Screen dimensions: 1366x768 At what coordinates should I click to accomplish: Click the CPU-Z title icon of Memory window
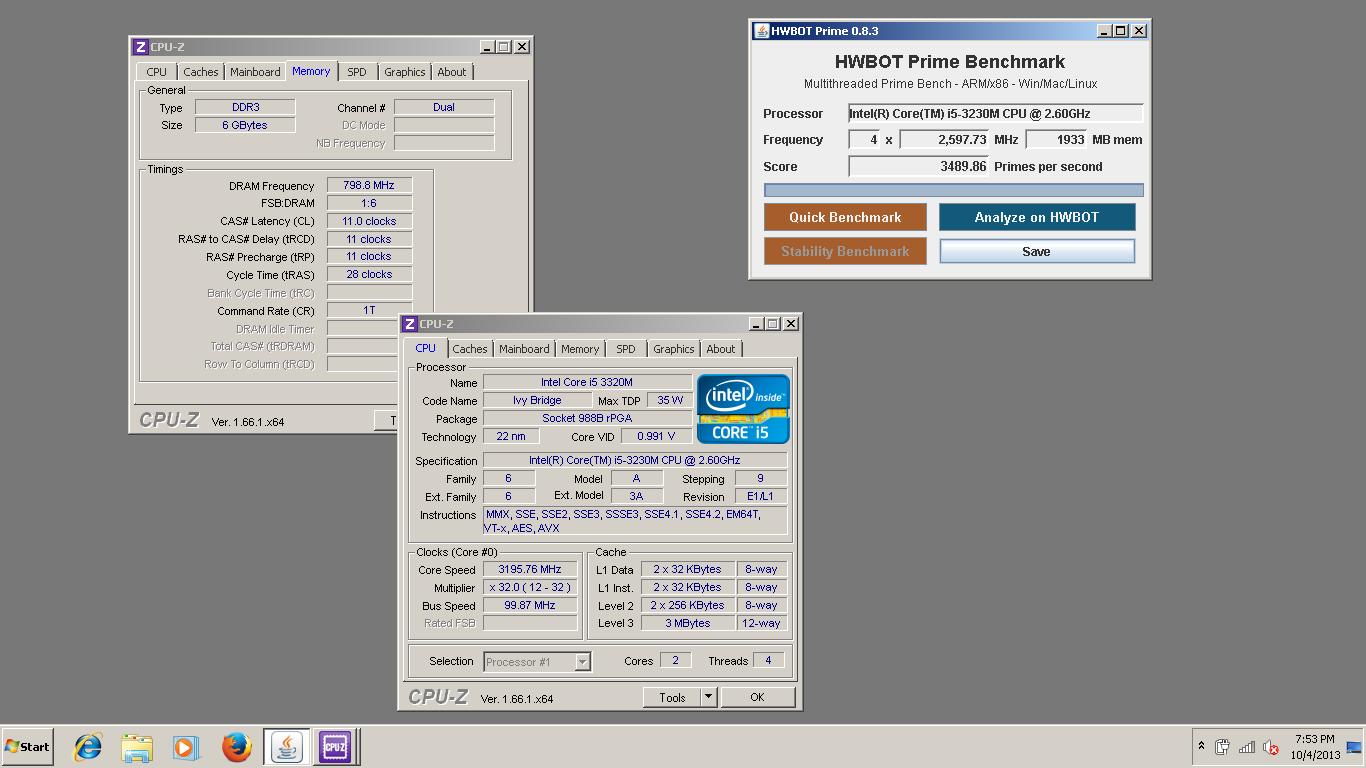point(141,47)
